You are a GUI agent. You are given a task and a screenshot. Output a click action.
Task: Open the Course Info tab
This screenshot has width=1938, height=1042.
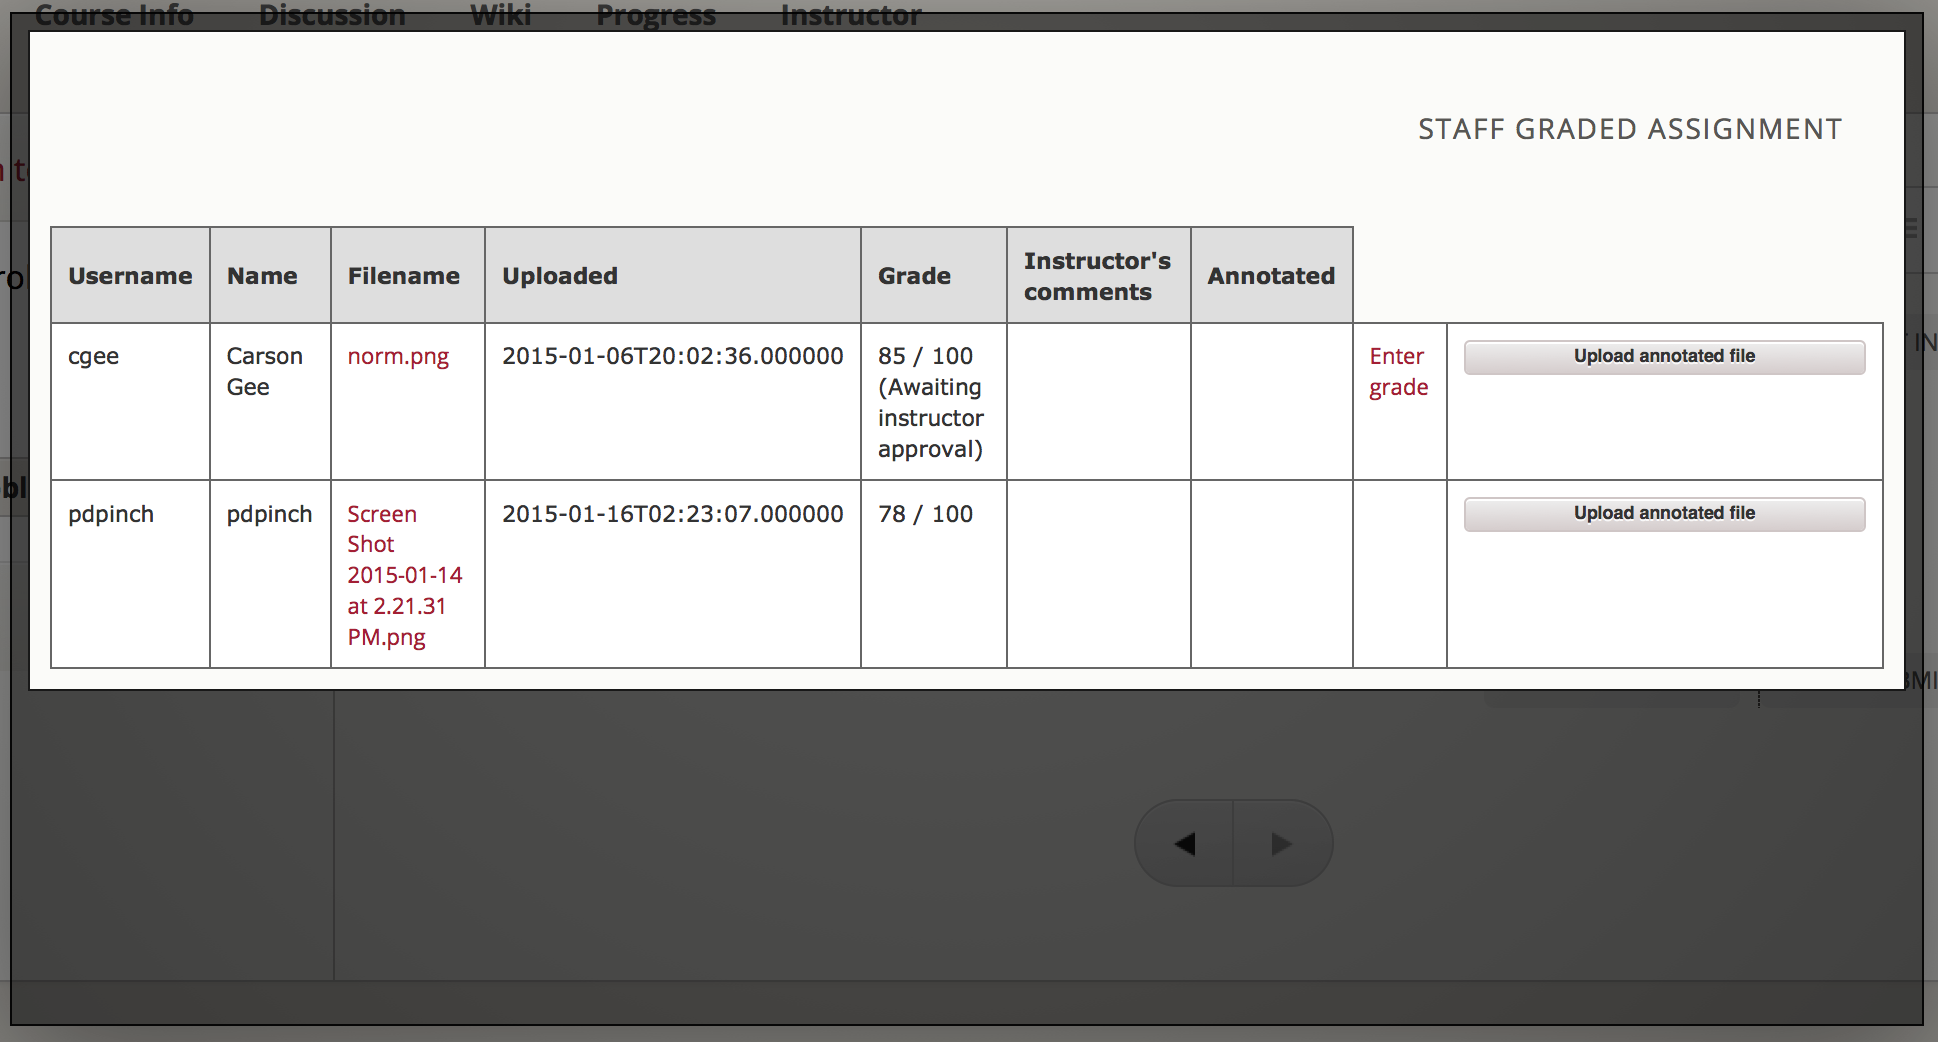[114, 15]
